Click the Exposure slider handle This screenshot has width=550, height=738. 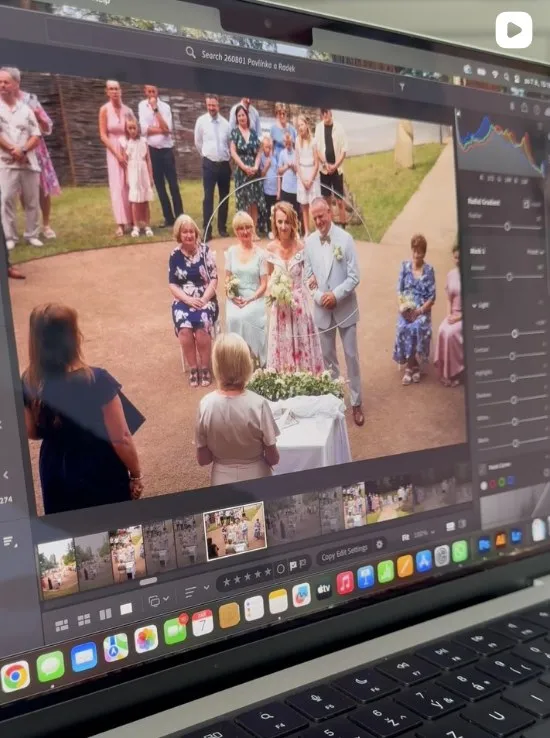(x=515, y=333)
